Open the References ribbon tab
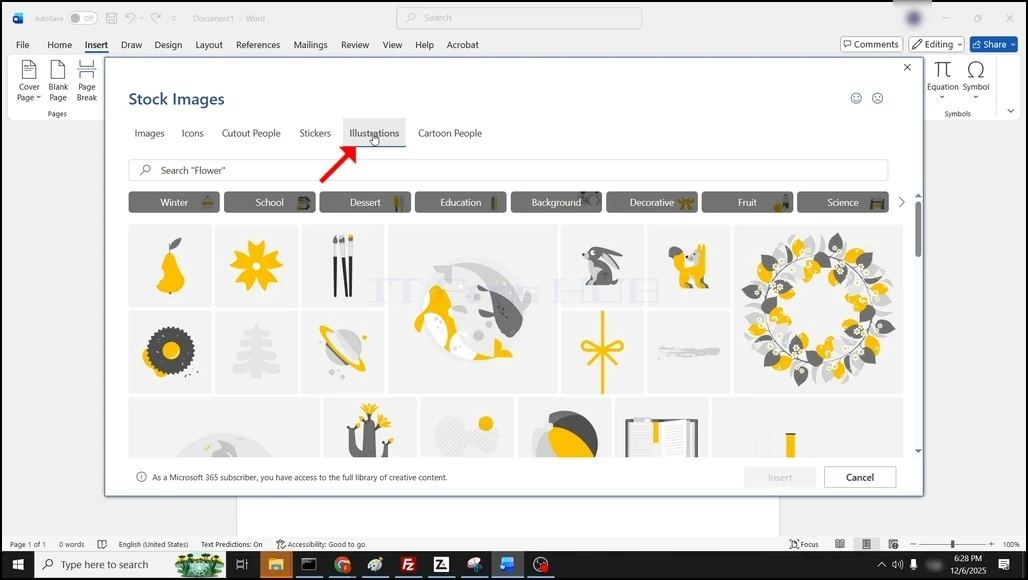Screen dimensions: 1028x580 pos(258,45)
